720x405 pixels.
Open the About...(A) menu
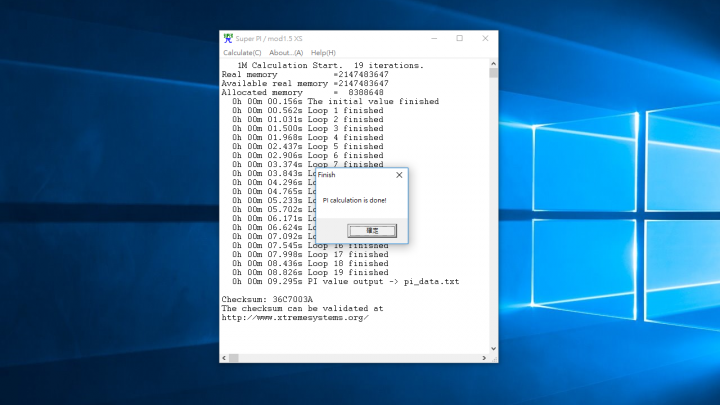pos(286,53)
